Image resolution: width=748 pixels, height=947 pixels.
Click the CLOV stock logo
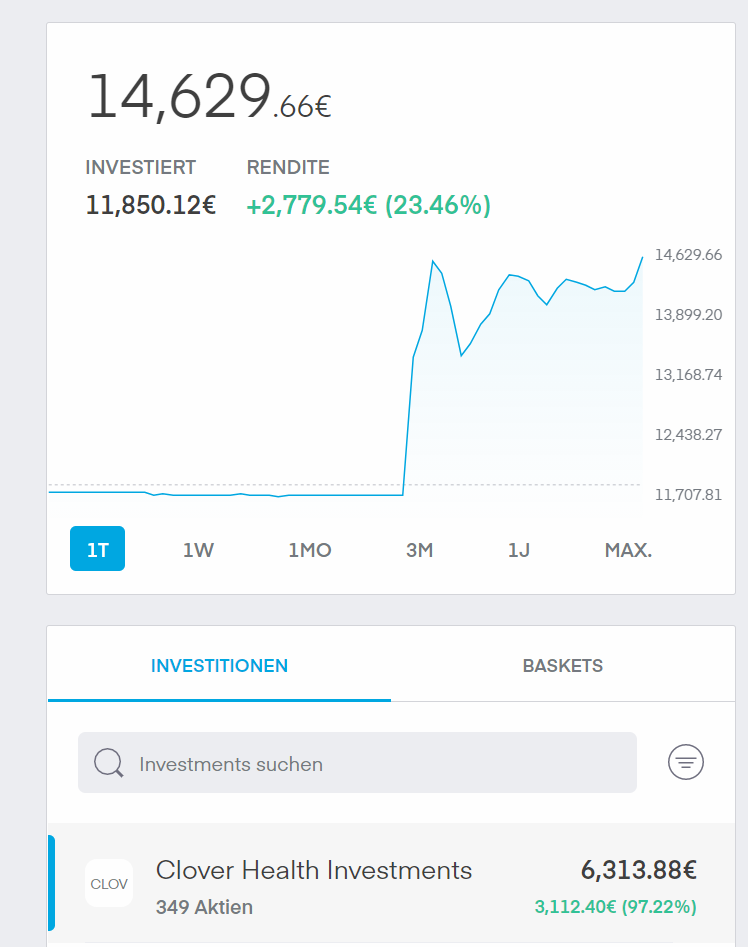pyautogui.click(x=109, y=884)
